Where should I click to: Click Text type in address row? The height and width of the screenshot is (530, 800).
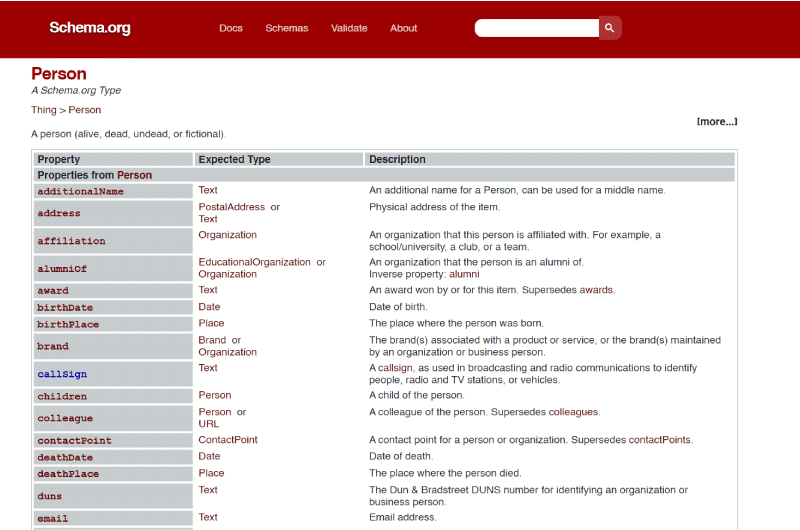coord(208,219)
